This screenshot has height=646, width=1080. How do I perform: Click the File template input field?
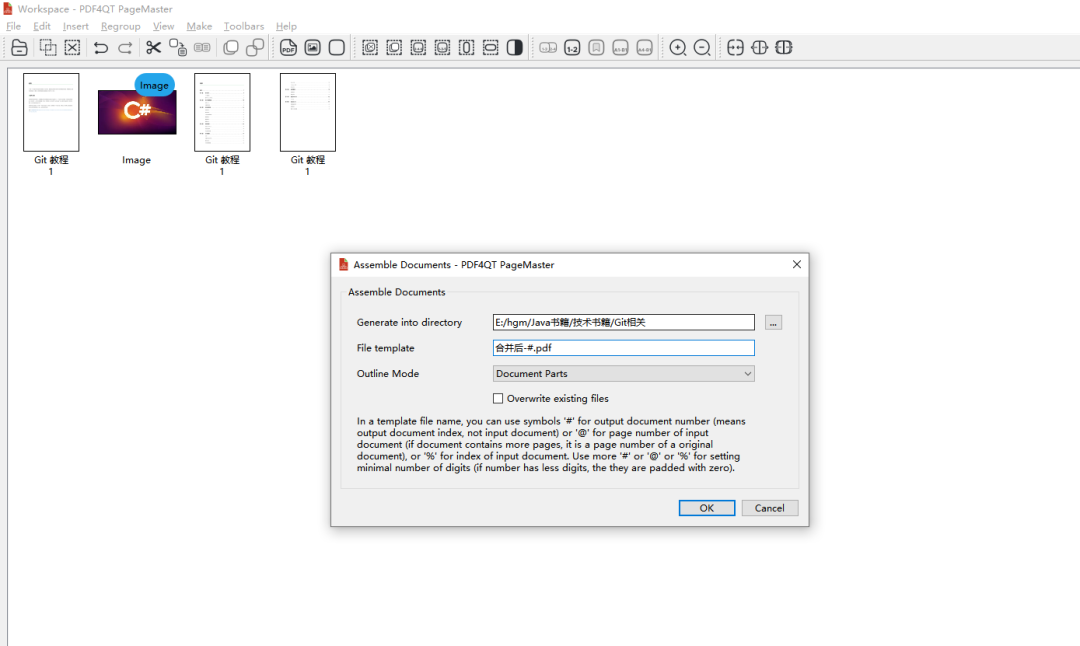pos(623,348)
